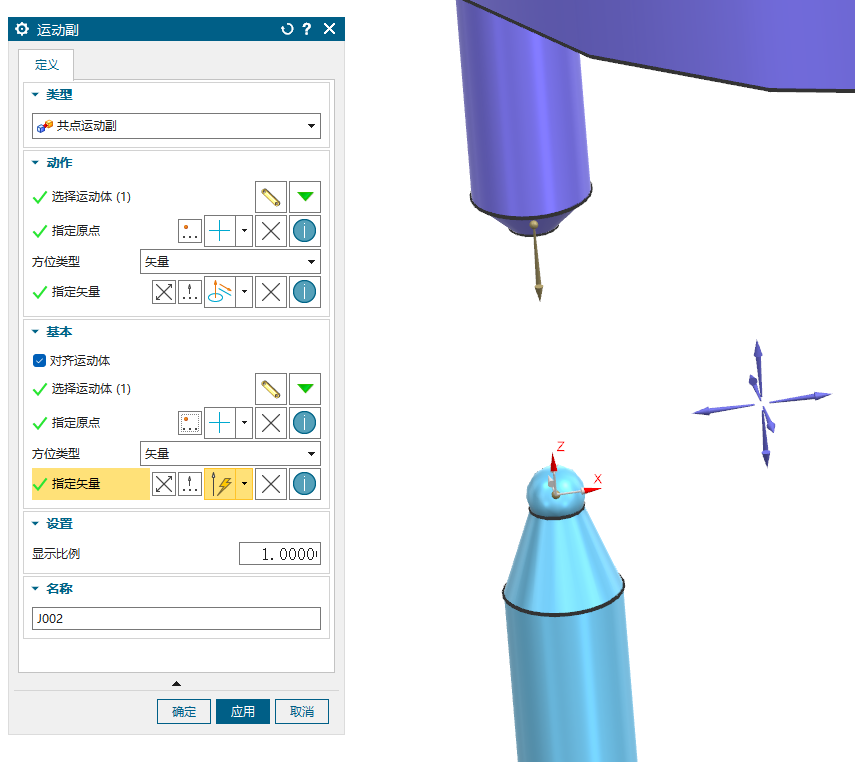
Task: Click the reset dialog icon in title bar
Action: pyautogui.click(x=288, y=29)
